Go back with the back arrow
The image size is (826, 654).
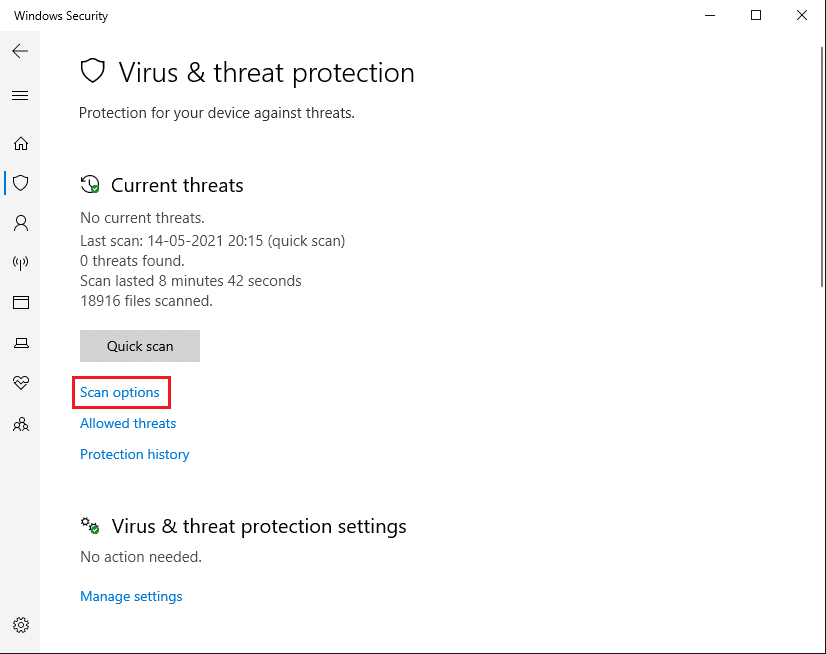tap(20, 51)
